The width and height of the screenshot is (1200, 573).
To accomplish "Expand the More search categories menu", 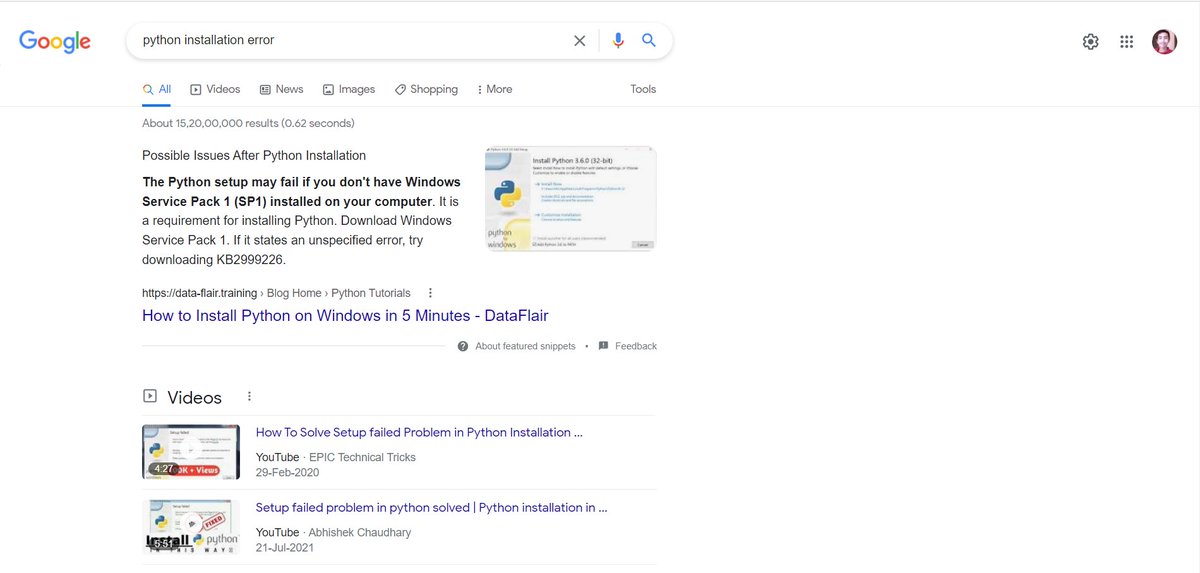I will pos(494,89).
